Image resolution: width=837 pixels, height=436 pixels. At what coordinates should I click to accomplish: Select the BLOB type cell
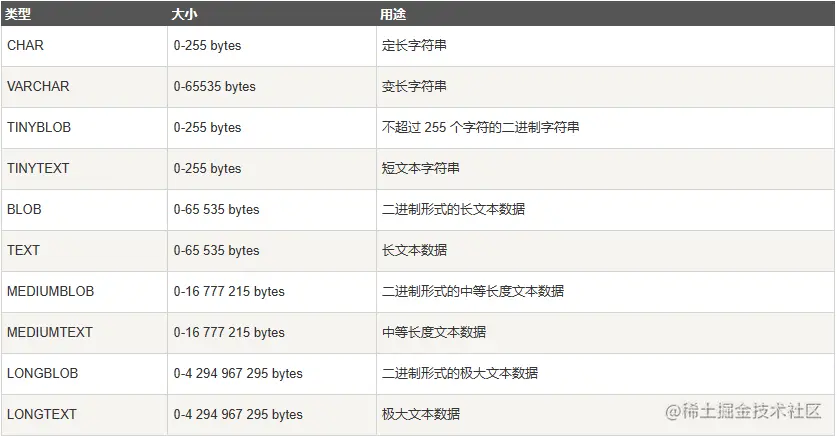[25, 210]
